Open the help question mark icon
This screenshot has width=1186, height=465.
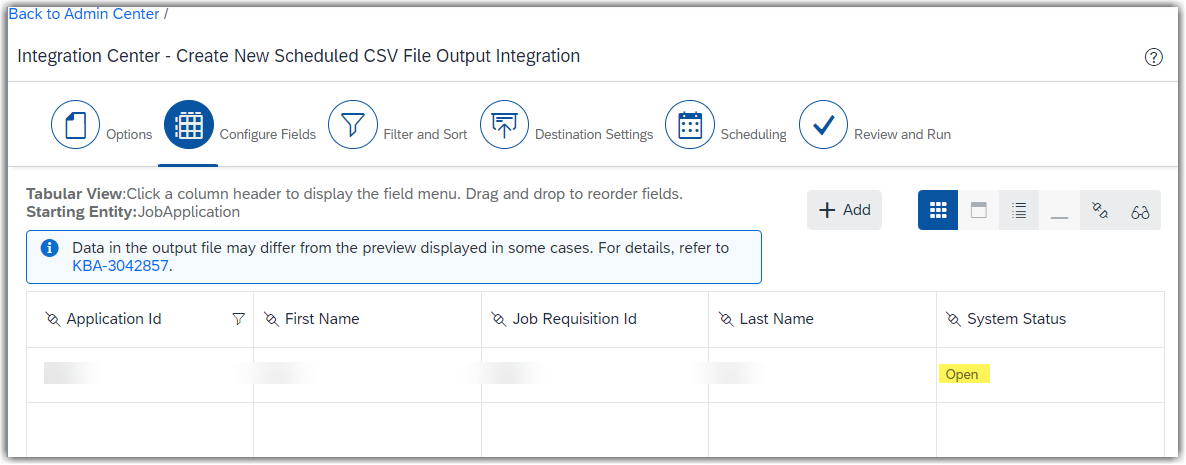[x=1153, y=57]
